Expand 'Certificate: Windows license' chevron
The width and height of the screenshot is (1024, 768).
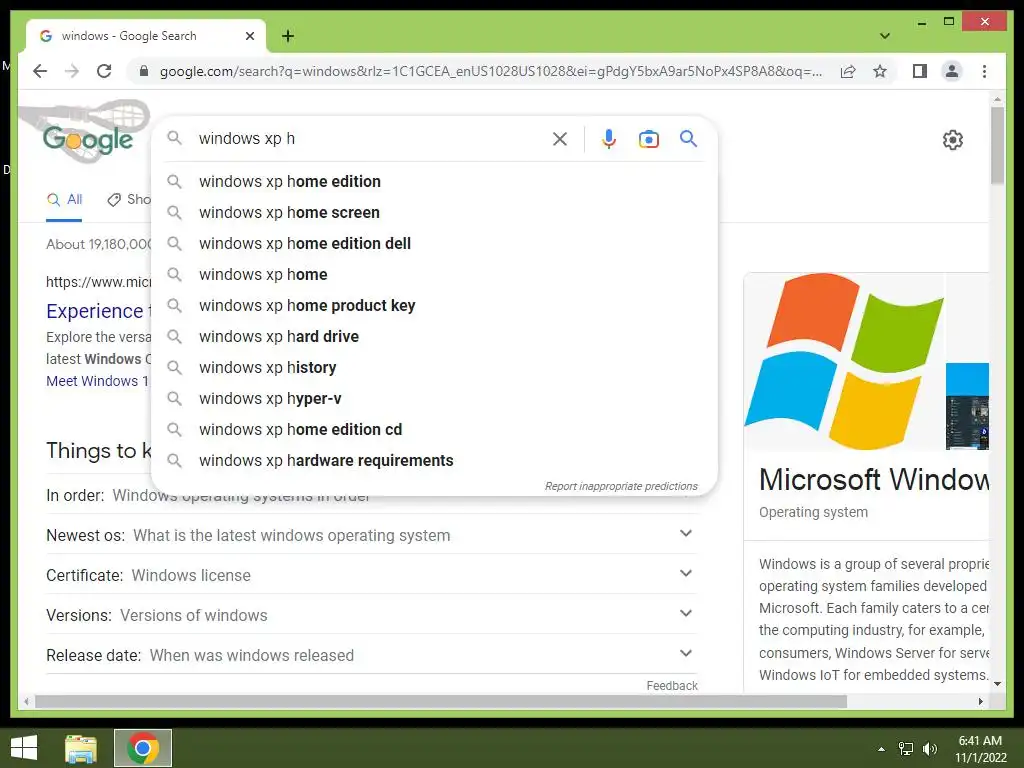point(686,573)
